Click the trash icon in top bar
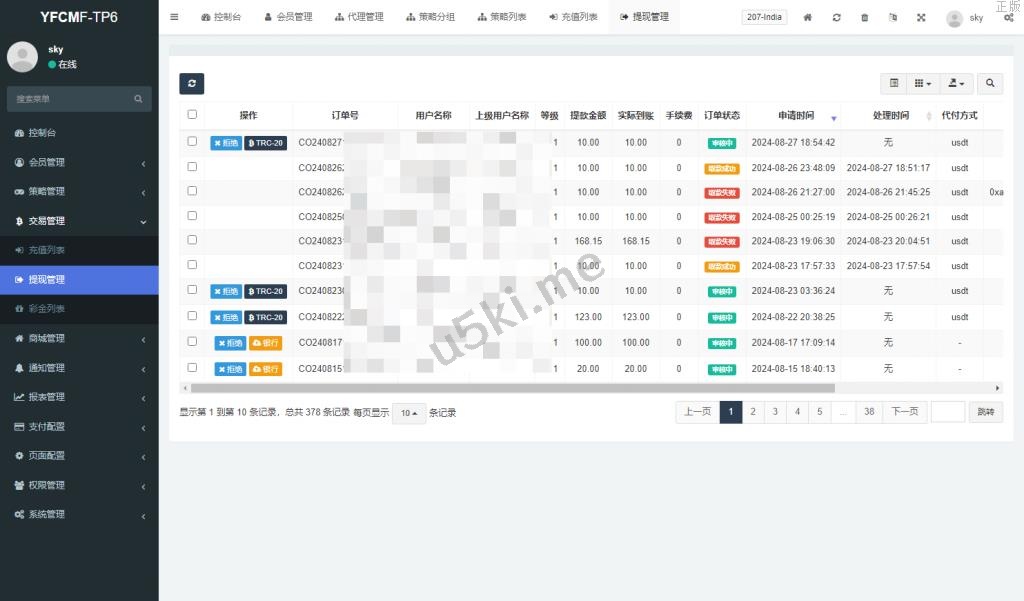The height and width of the screenshot is (601, 1024). (864, 18)
